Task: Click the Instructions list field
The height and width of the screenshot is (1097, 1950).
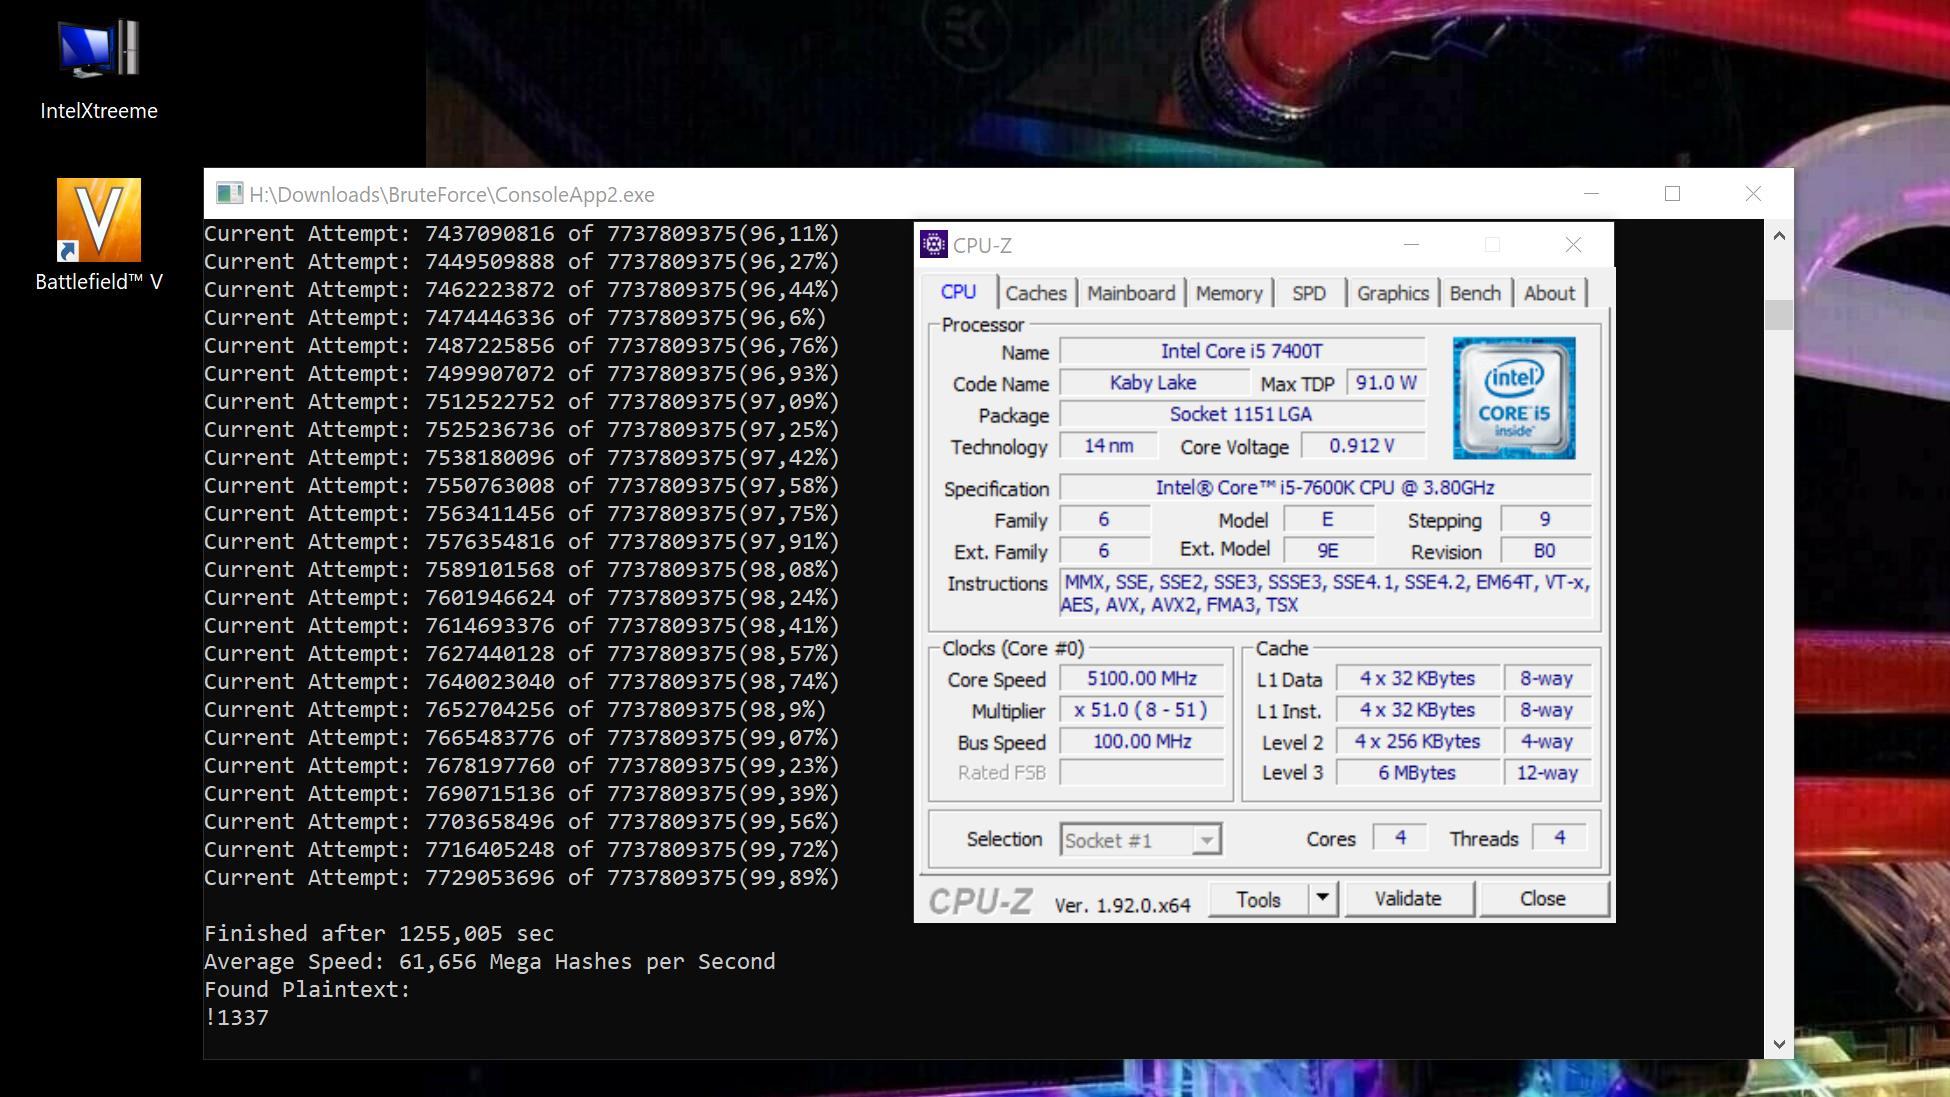Action: pos(1325,593)
